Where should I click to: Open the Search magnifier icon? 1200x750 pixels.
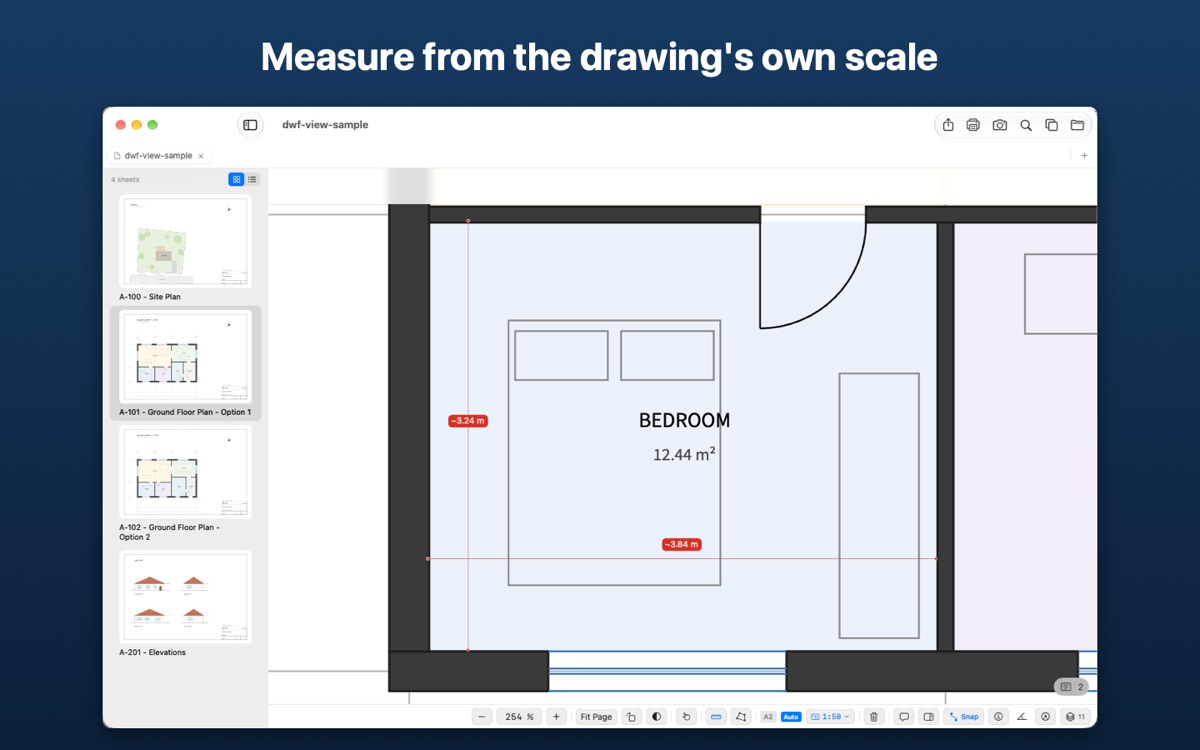pyautogui.click(x=1025, y=125)
